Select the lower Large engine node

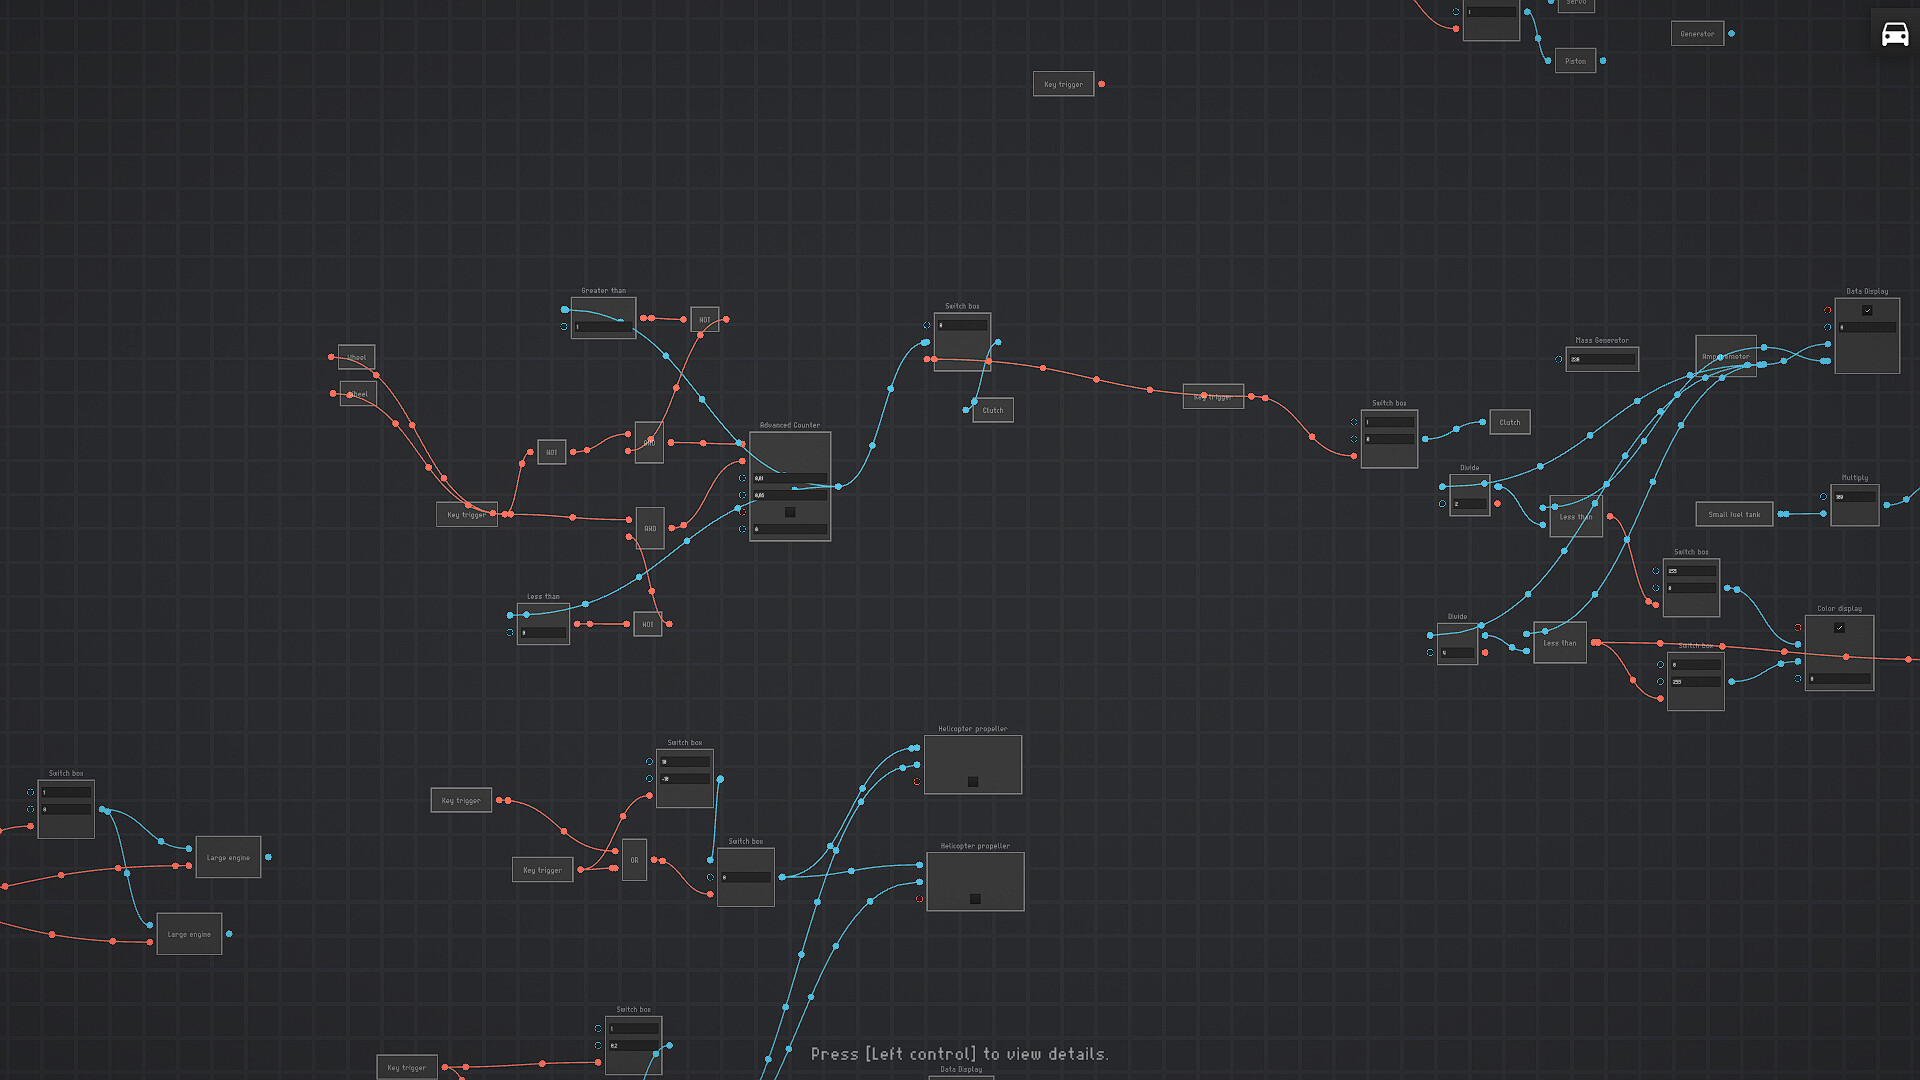pos(189,933)
